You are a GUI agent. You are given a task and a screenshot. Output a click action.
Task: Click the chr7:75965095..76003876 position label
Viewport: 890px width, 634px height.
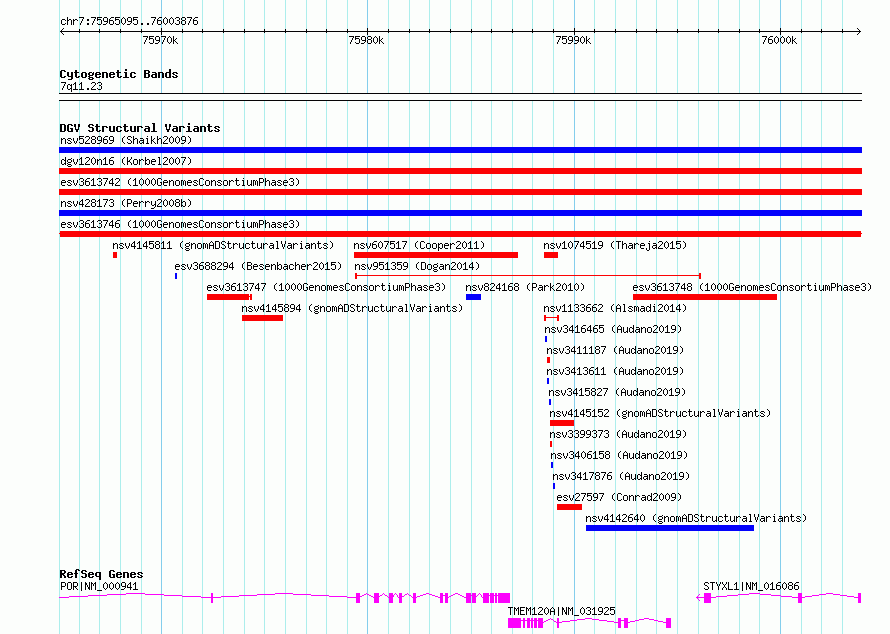(x=129, y=21)
